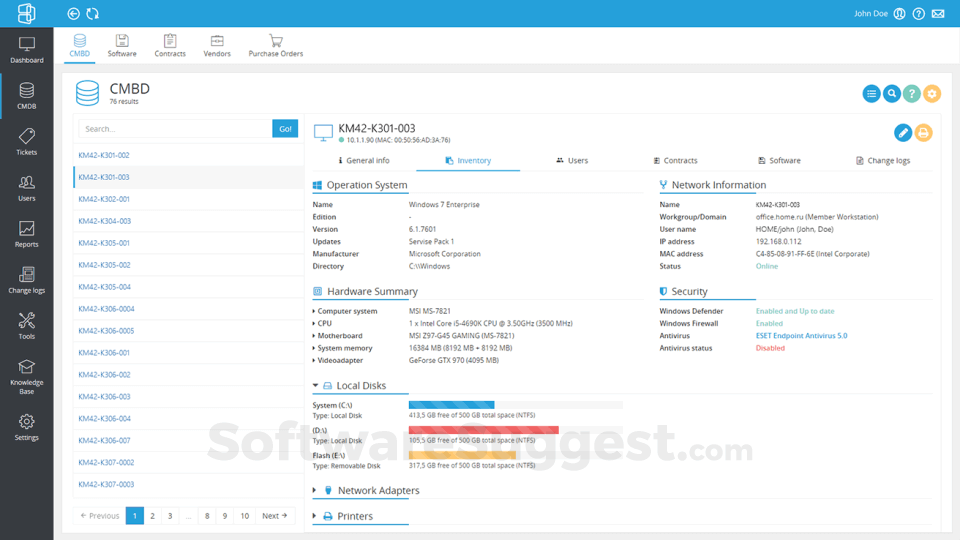This screenshot has width=960, height=540.
Task: Click the back arrow icon in header
Action: click(x=73, y=13)
